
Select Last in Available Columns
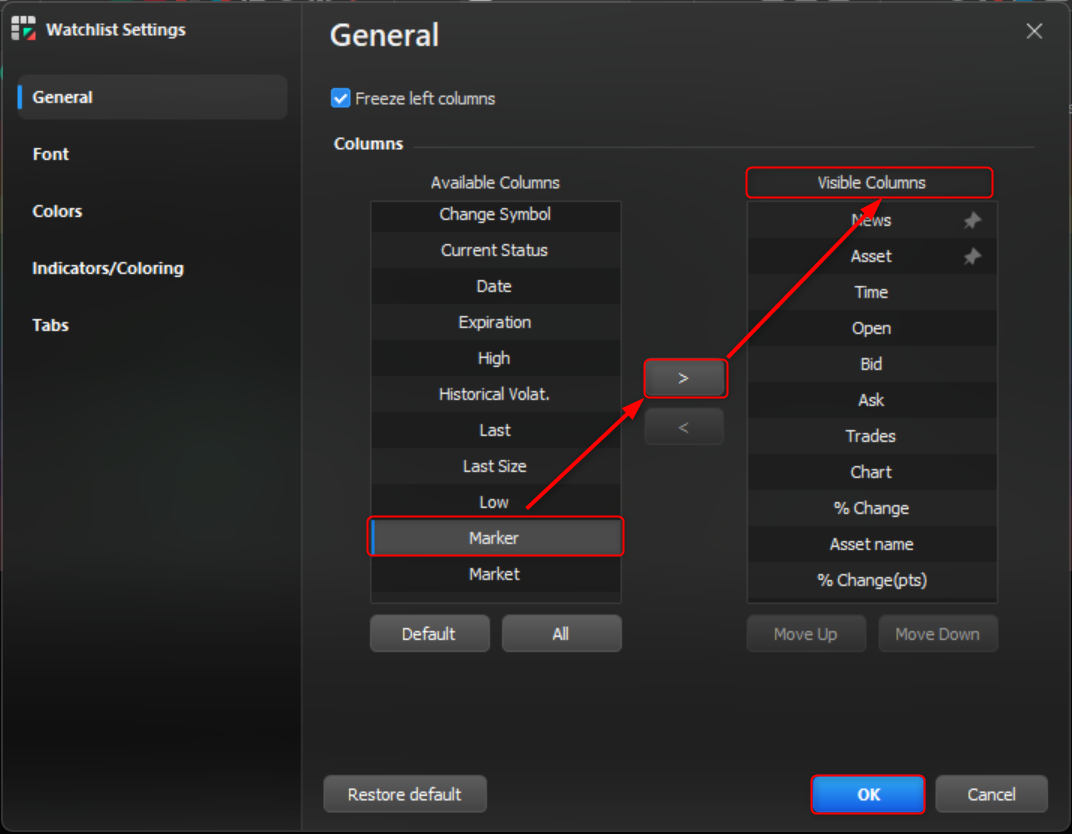[x=495, y=430]
